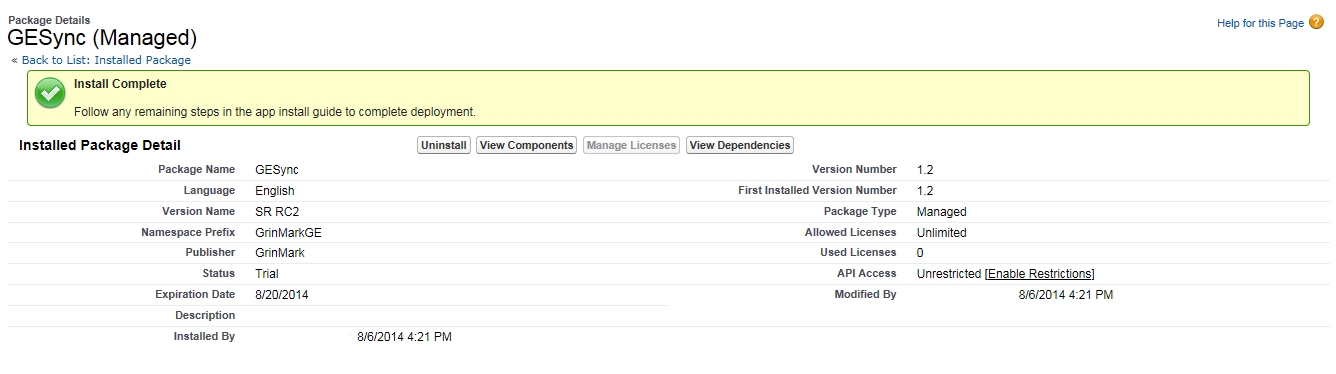The width and height of the screenshot is (1336, 374).
Task: Click the Language value English
Action: click(x=275, y=191)
